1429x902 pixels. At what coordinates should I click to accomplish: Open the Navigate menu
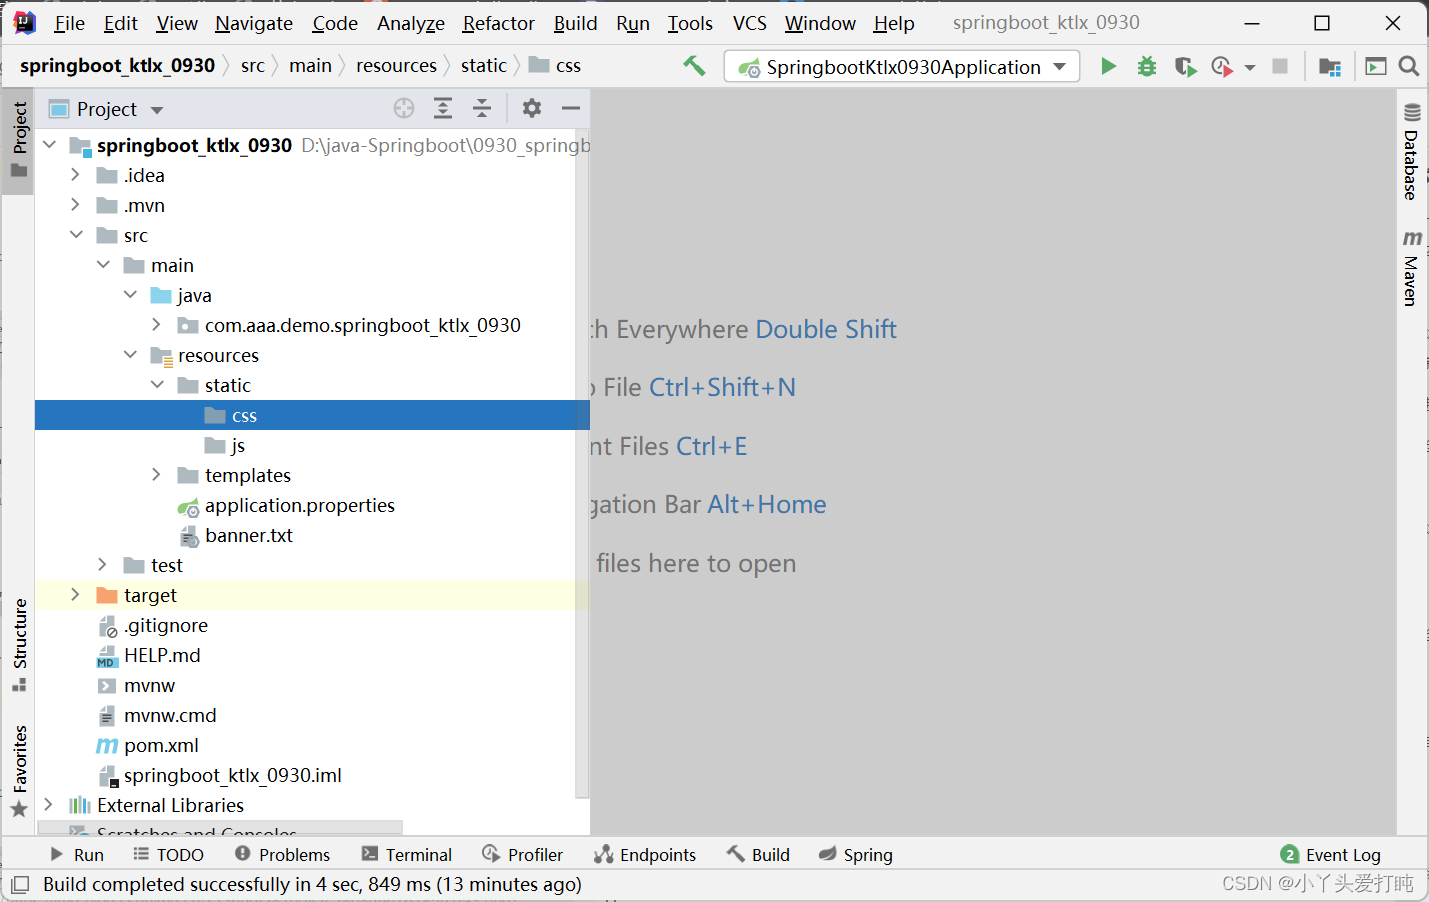254,23
